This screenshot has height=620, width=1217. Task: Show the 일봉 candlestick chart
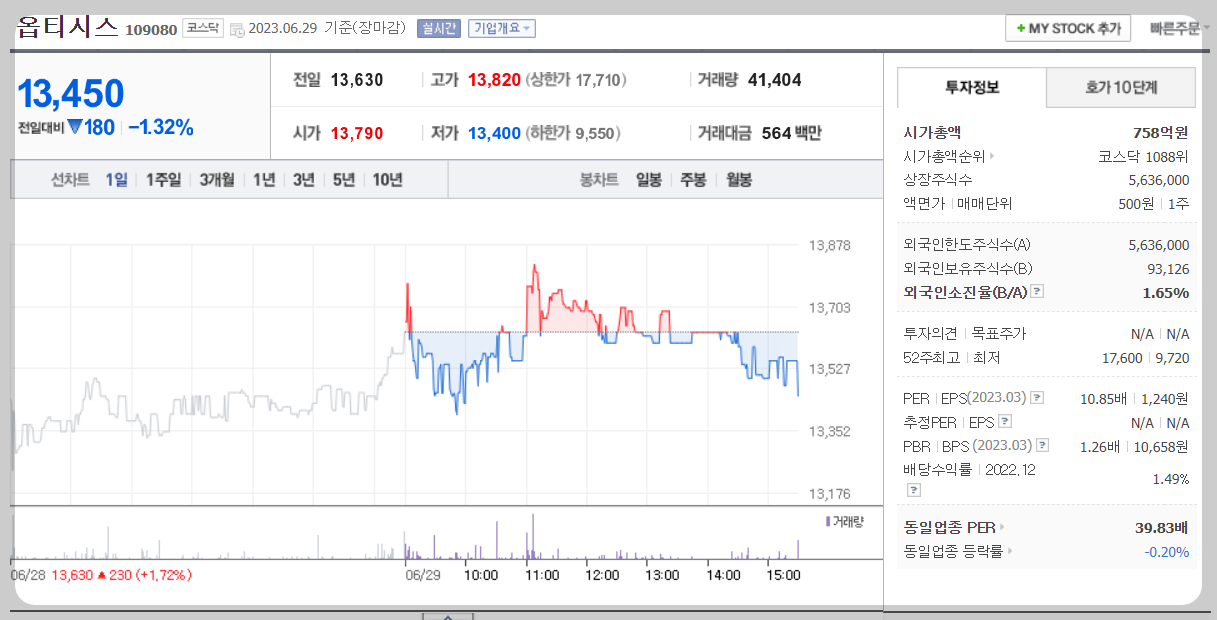649,180
